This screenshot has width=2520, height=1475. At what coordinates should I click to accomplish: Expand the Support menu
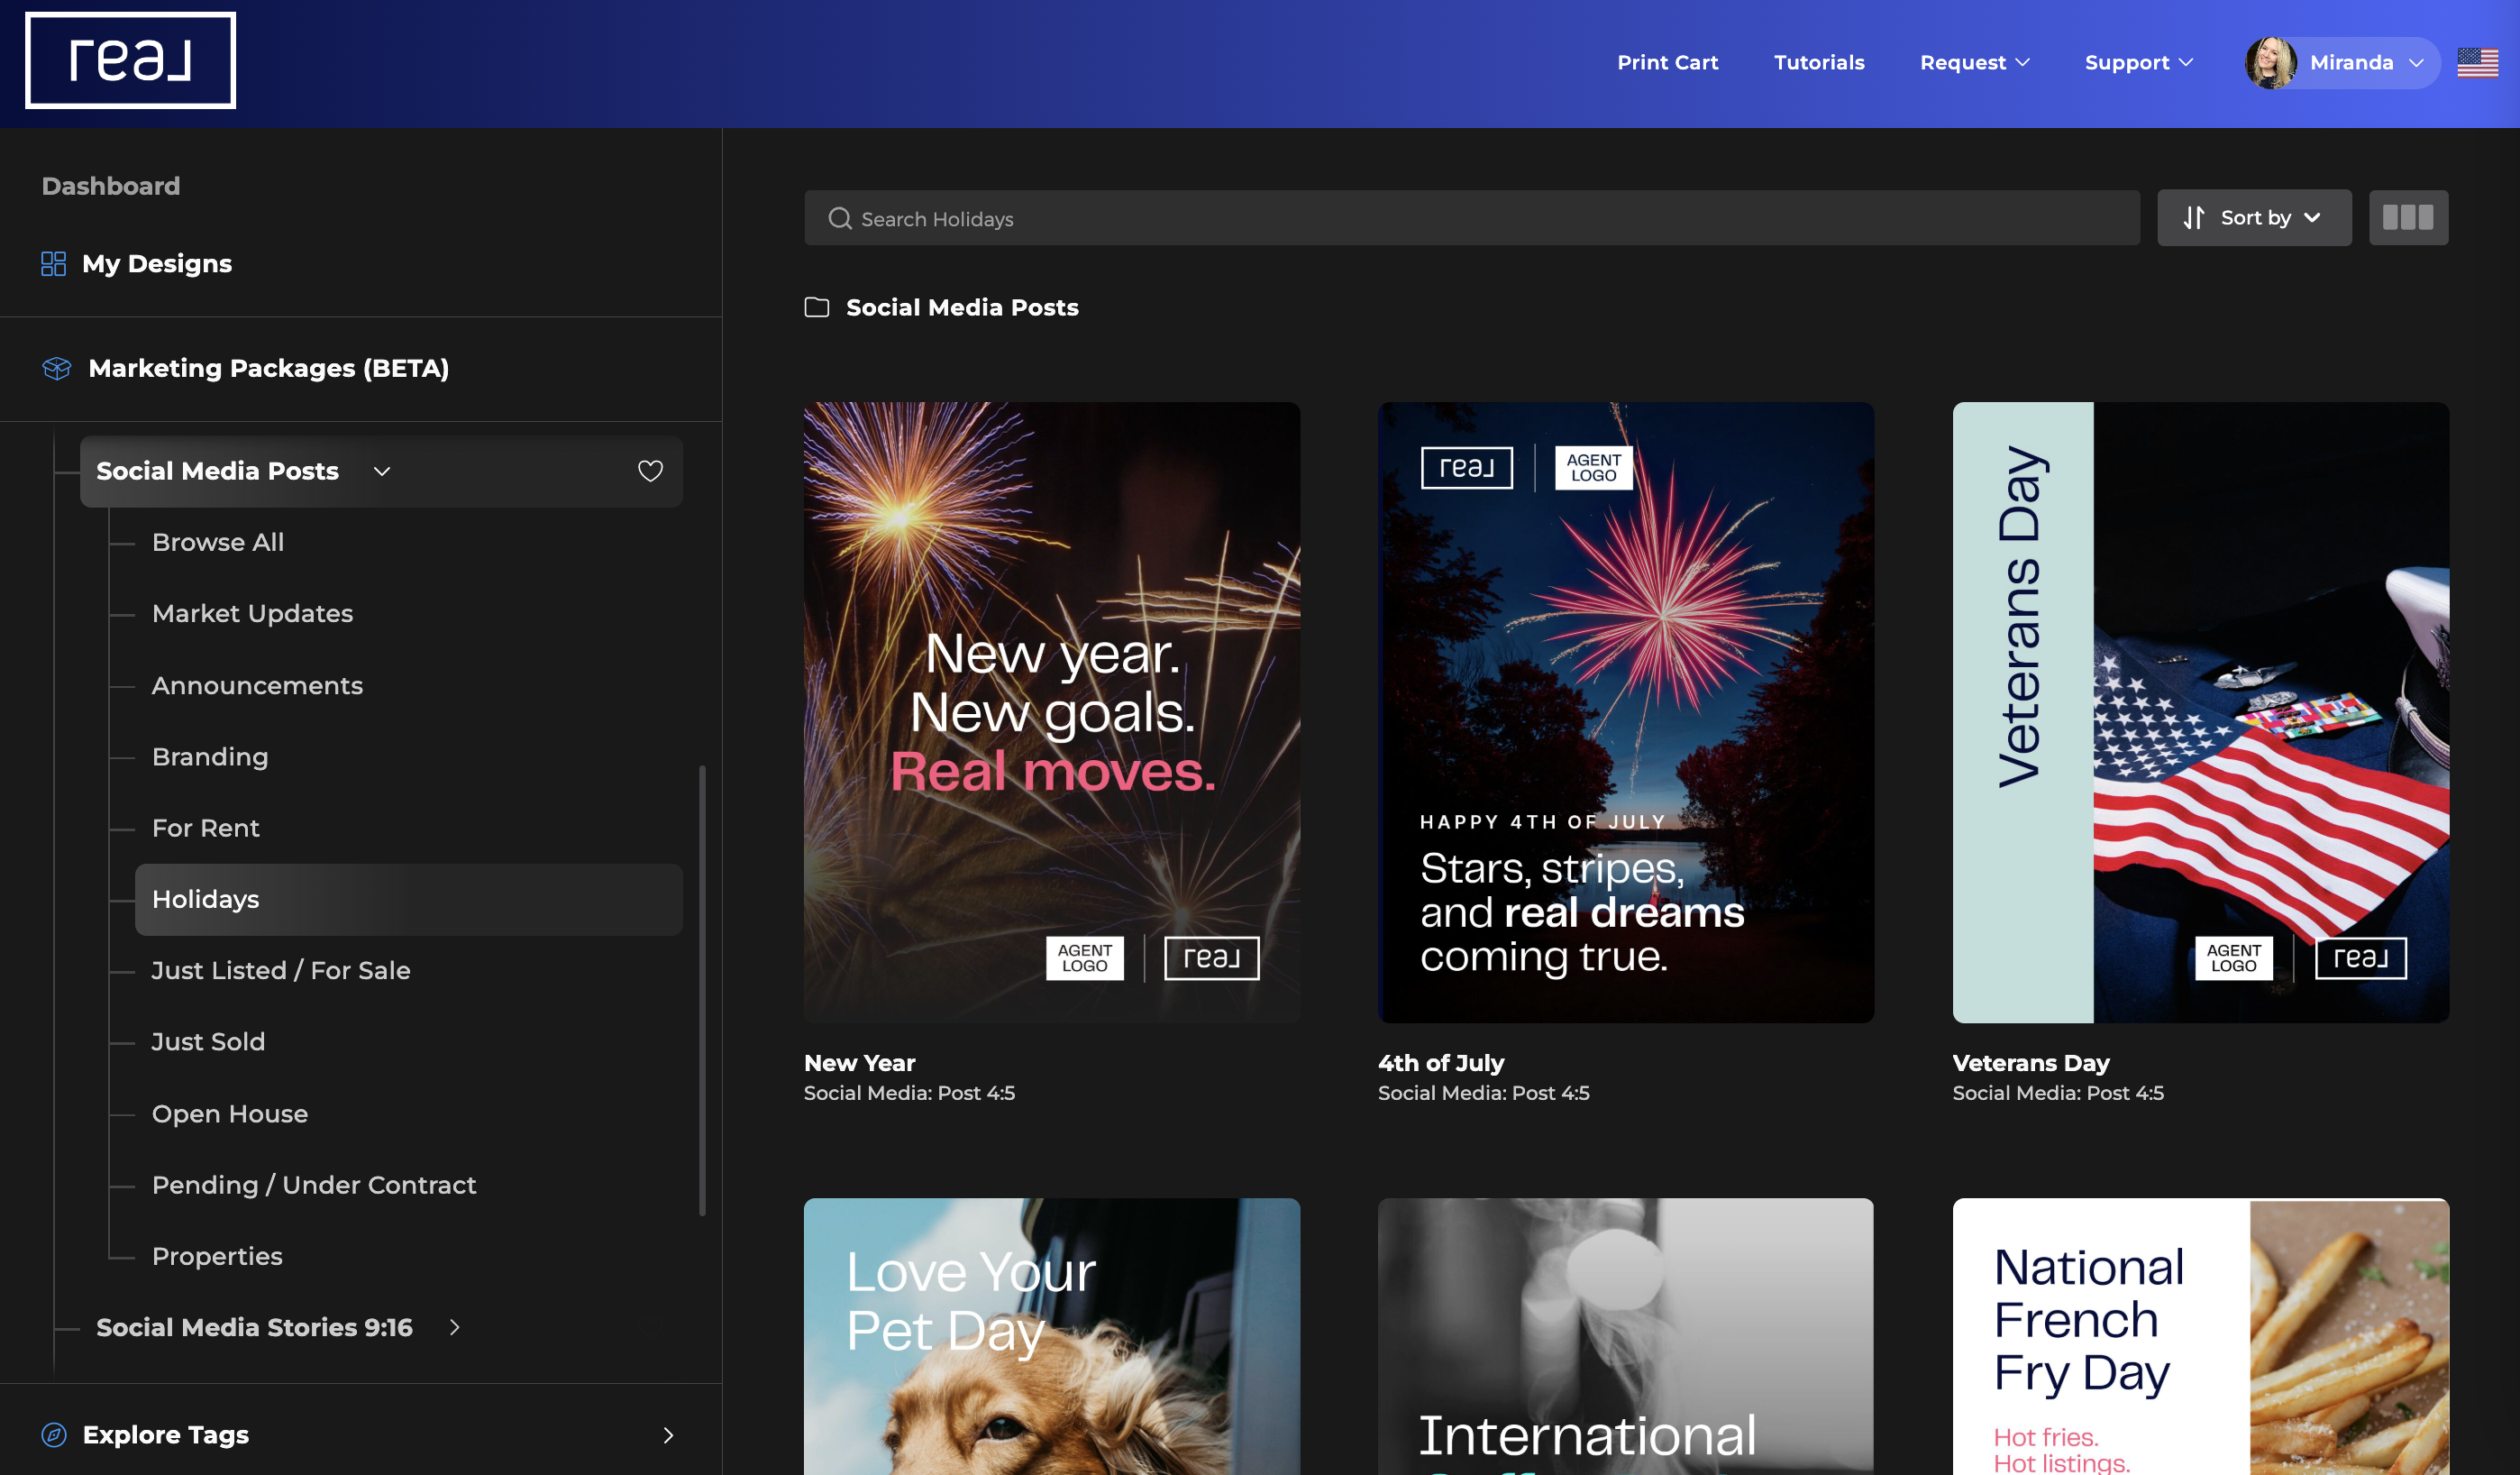click(2139, 62)
